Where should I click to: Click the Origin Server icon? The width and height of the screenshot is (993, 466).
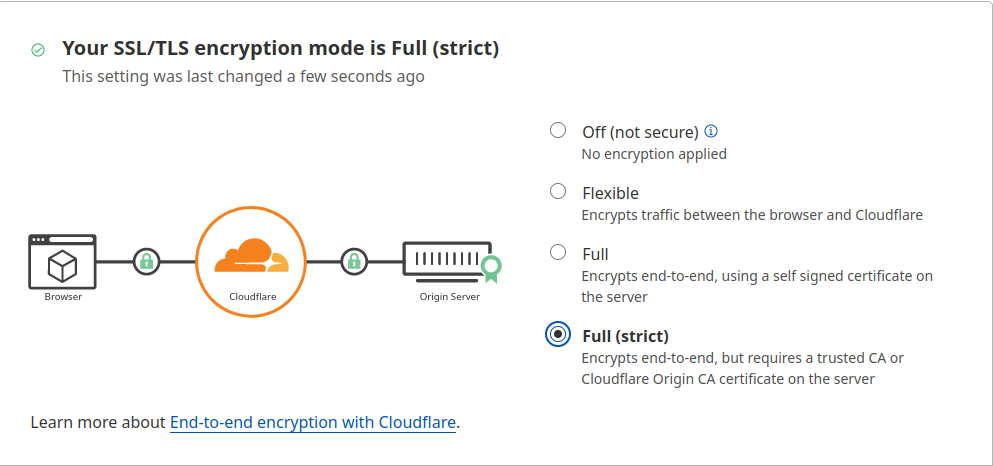(446, 260)
